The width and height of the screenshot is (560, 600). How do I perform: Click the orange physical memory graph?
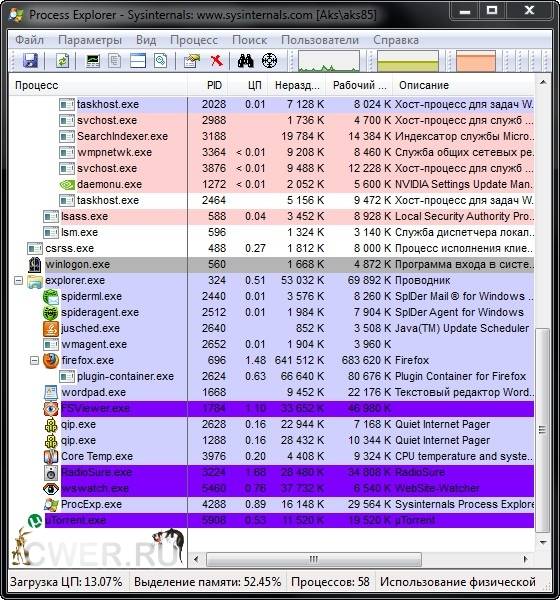tap(476, 61)
